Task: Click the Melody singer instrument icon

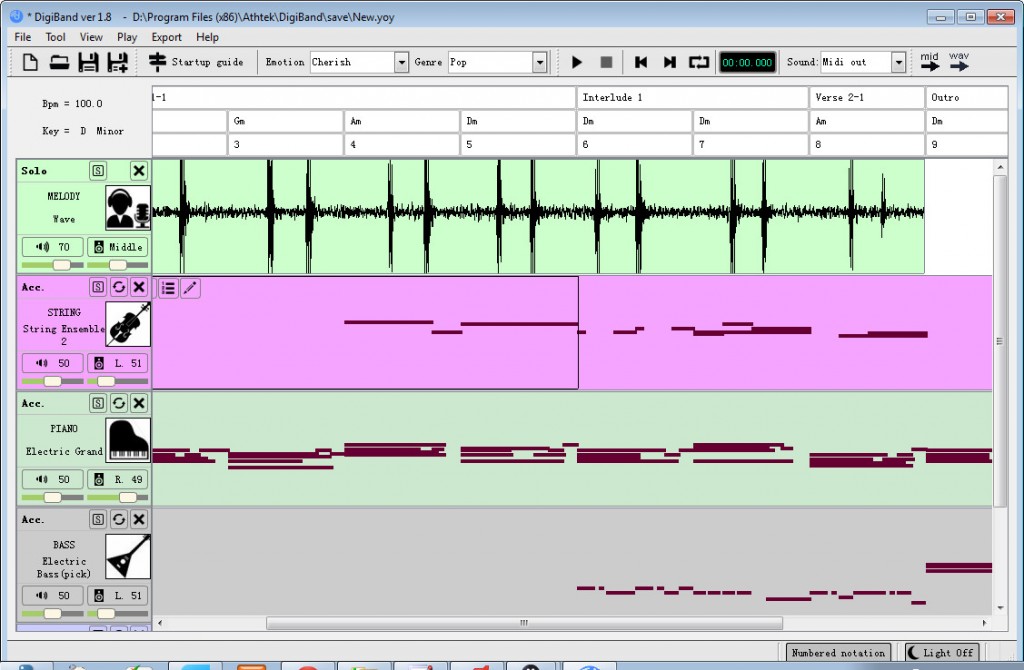Action: click(127, 208)
